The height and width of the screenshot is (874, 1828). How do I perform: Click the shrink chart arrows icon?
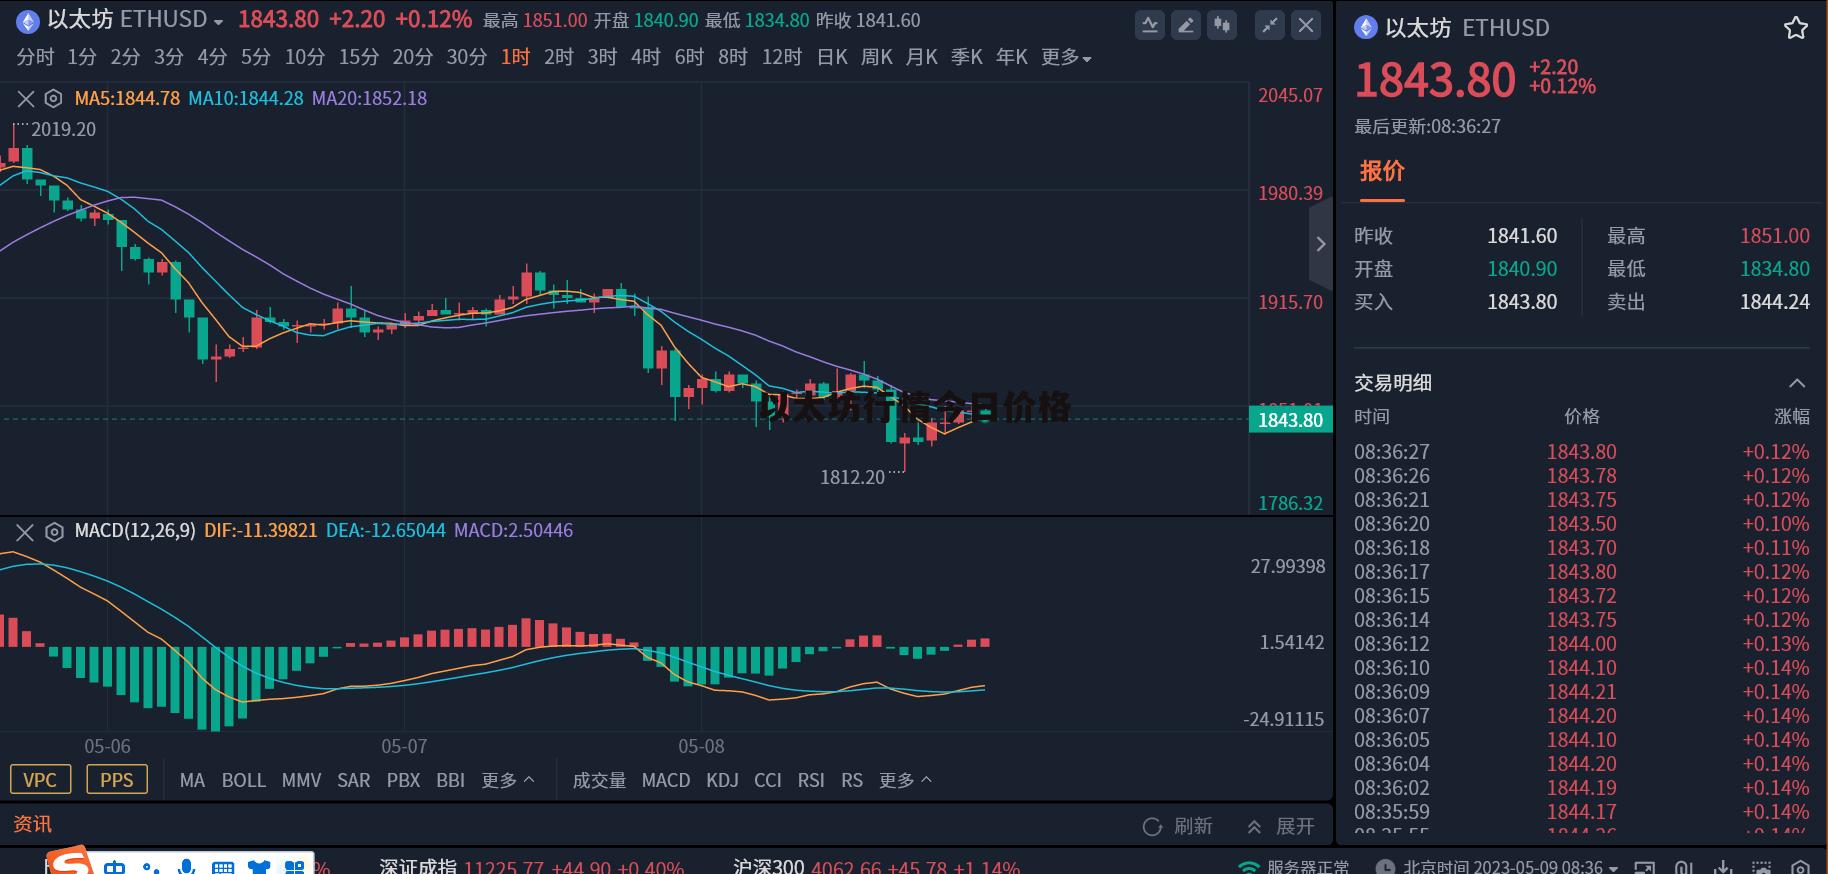point(1270,25)
